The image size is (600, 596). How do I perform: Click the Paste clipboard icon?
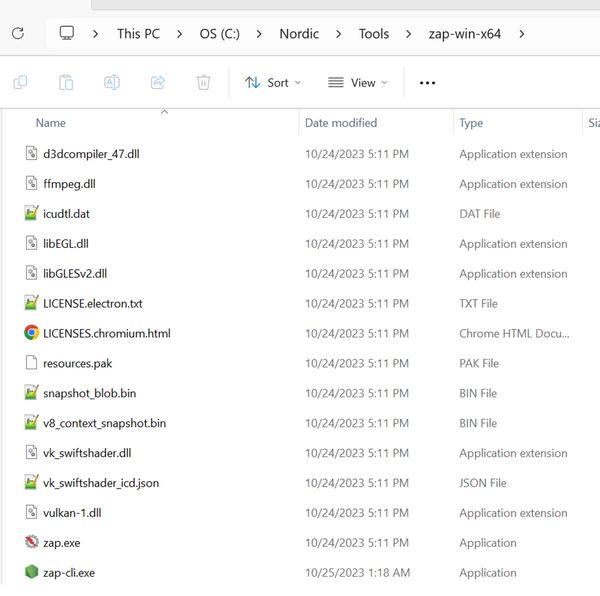click(66, 83)
